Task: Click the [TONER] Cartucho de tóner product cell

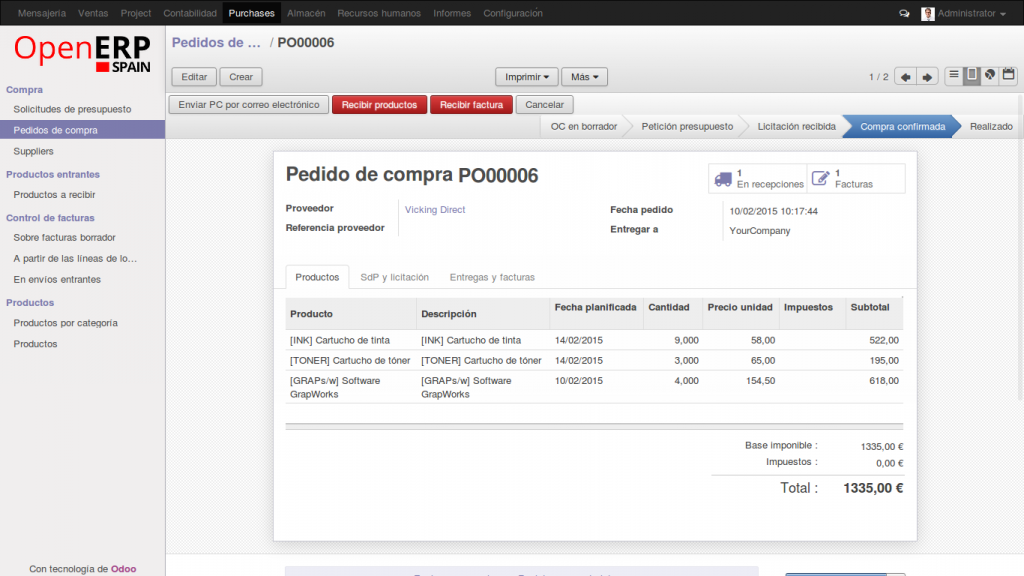Action: [350, 360]
